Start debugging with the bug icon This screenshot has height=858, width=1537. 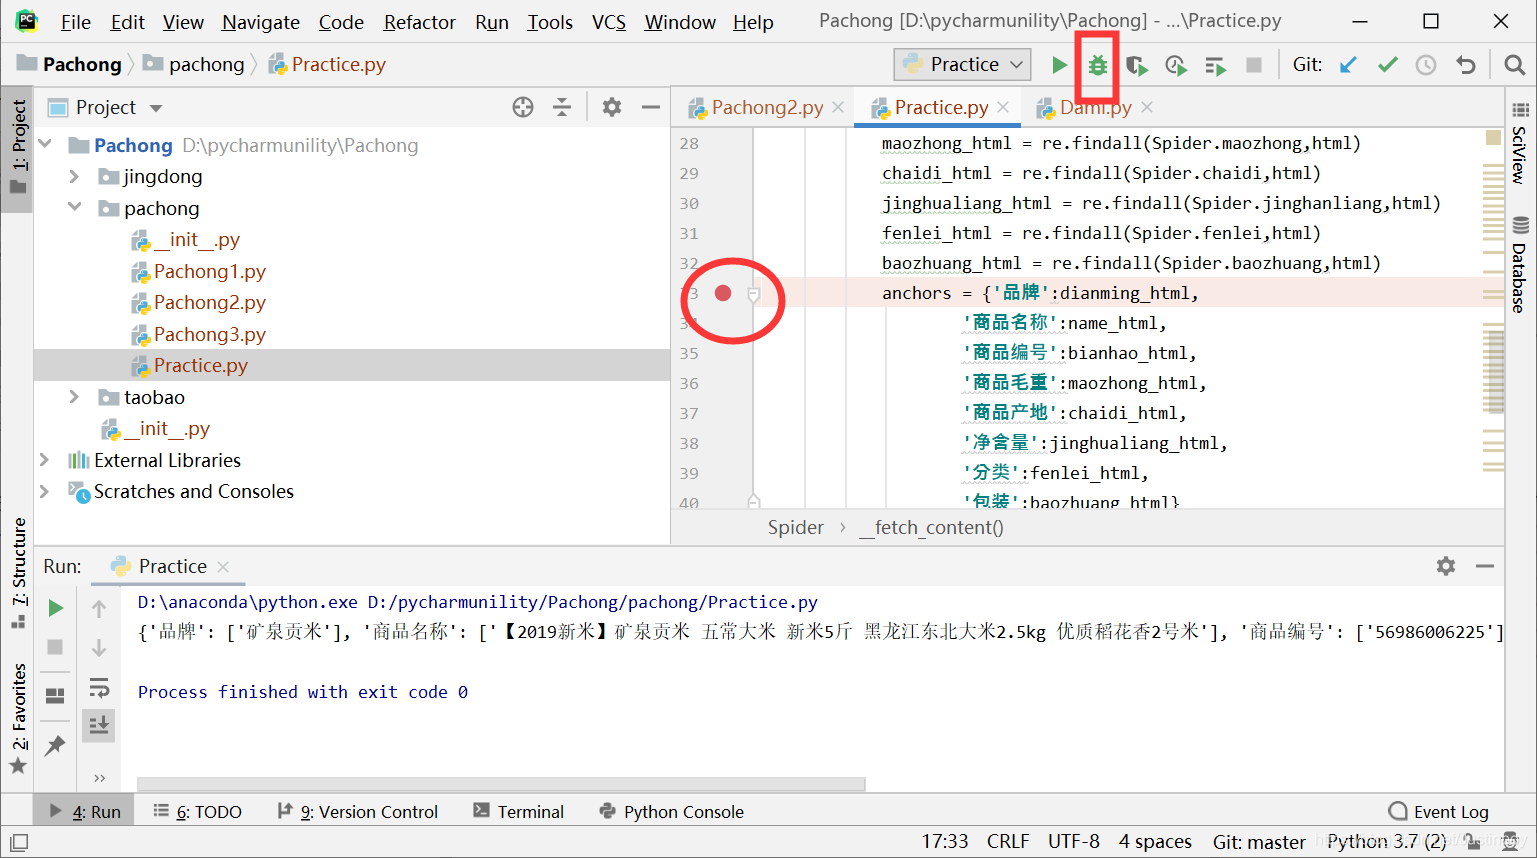[x=1098, y=65]
